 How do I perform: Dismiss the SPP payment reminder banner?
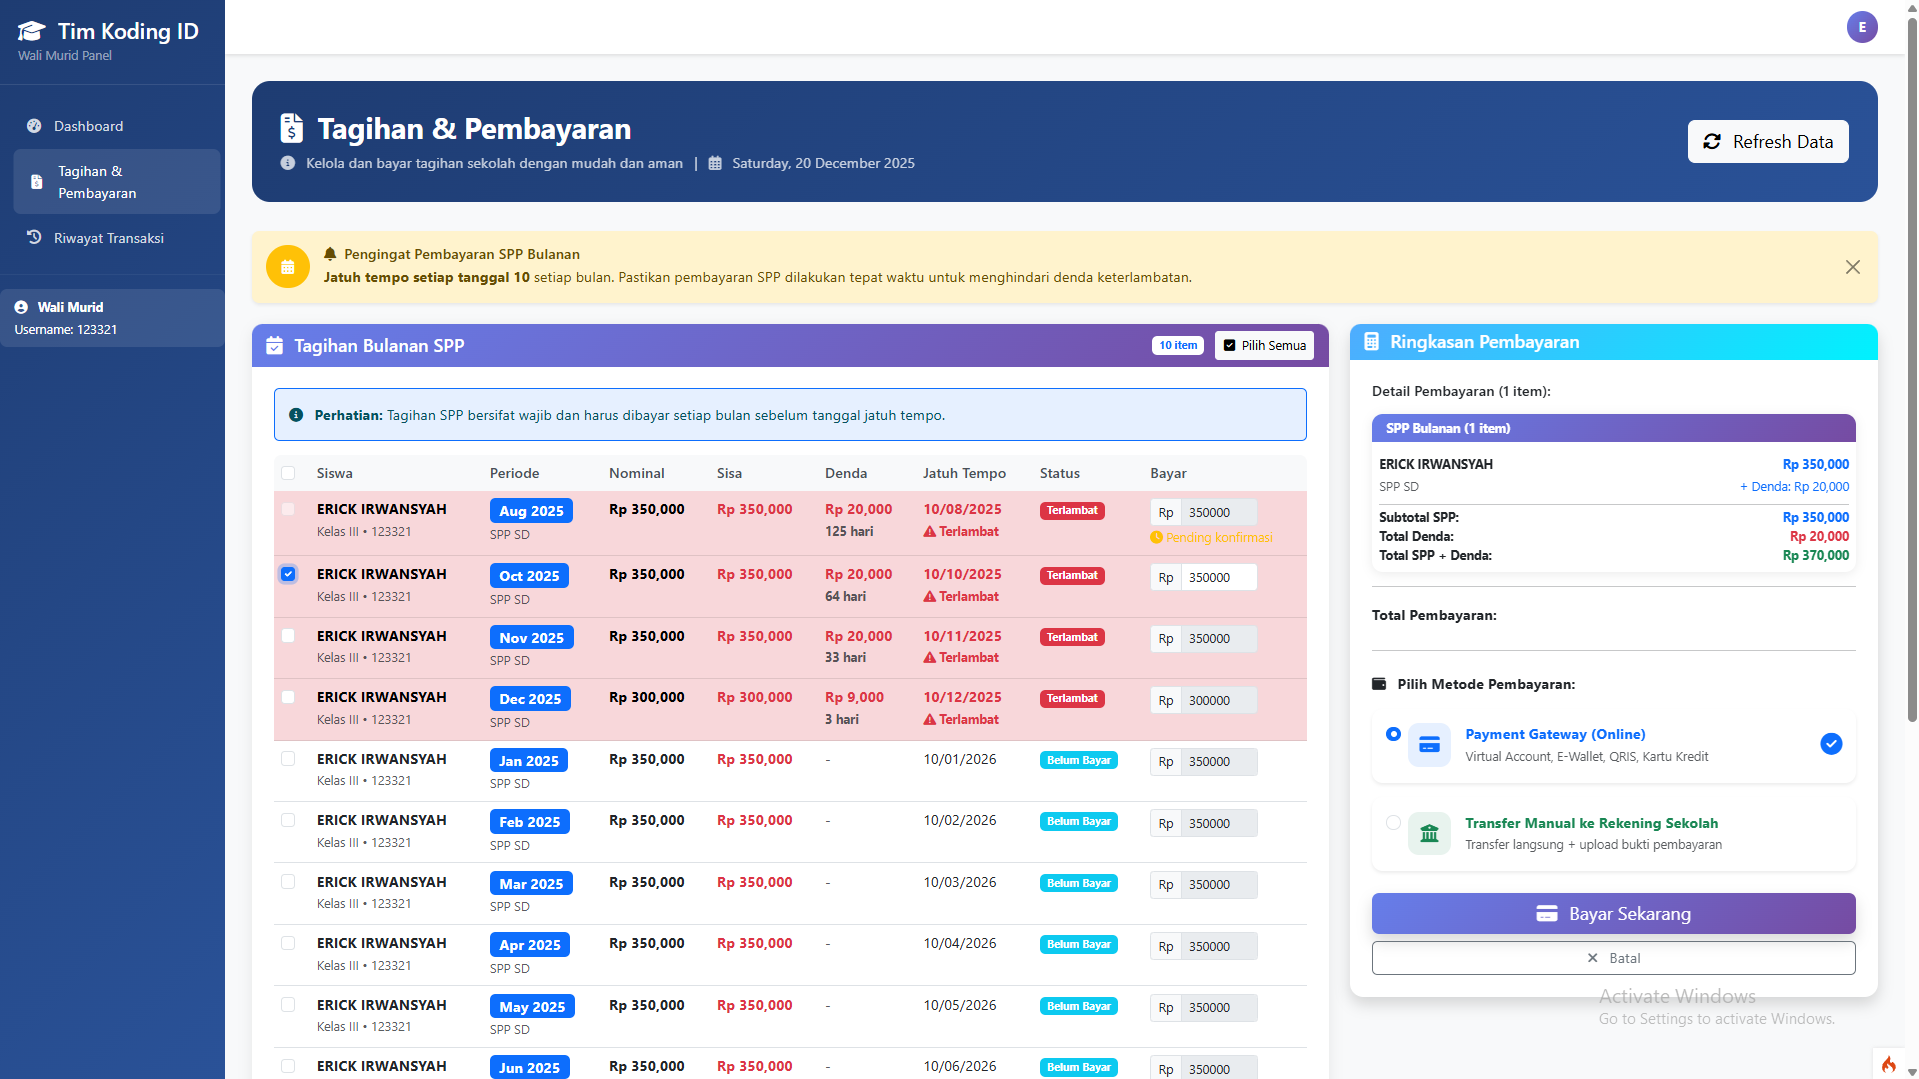click(1852, 267)
